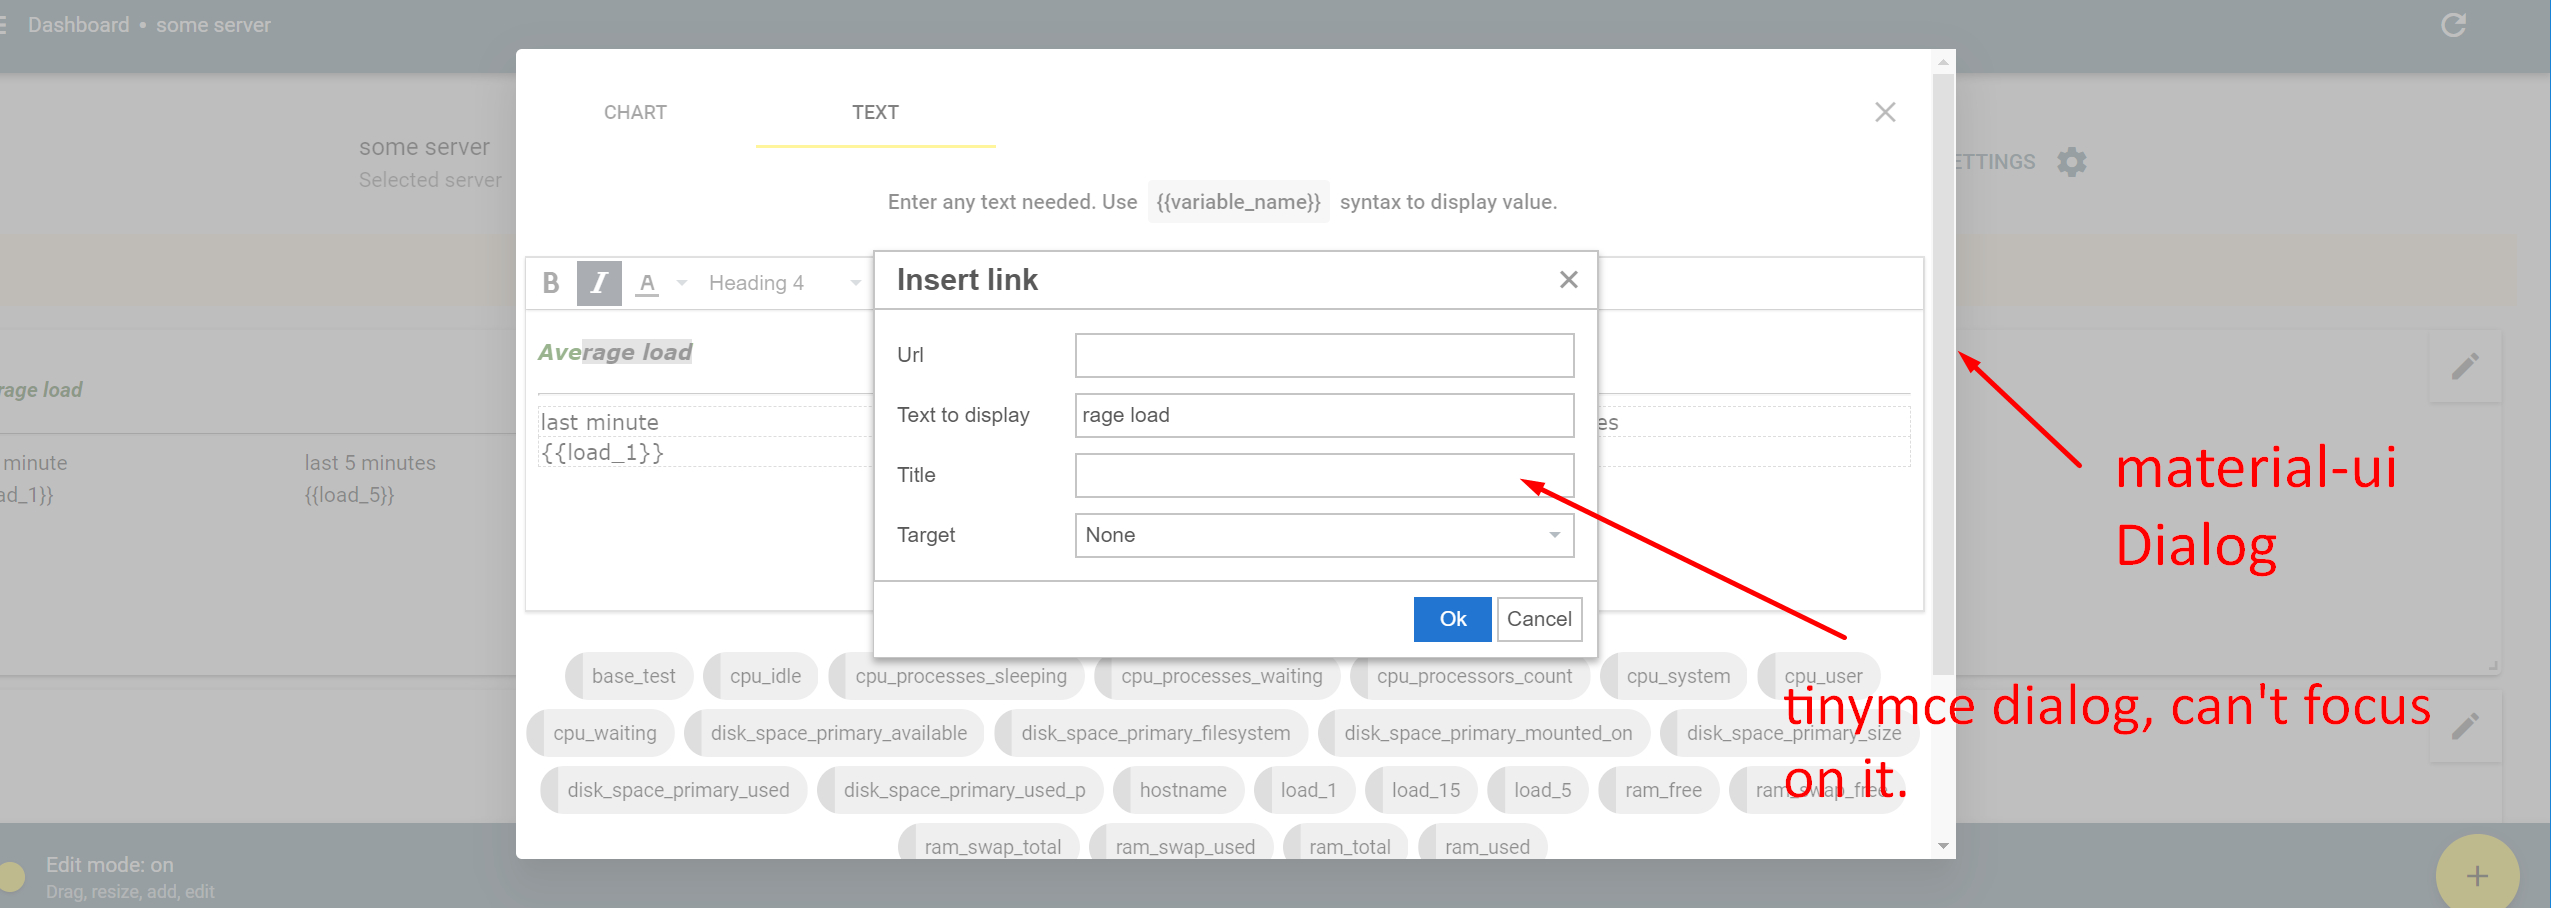Refresh the dashboard
This screenshot has height=908, width=2551.
(2452, 23)
